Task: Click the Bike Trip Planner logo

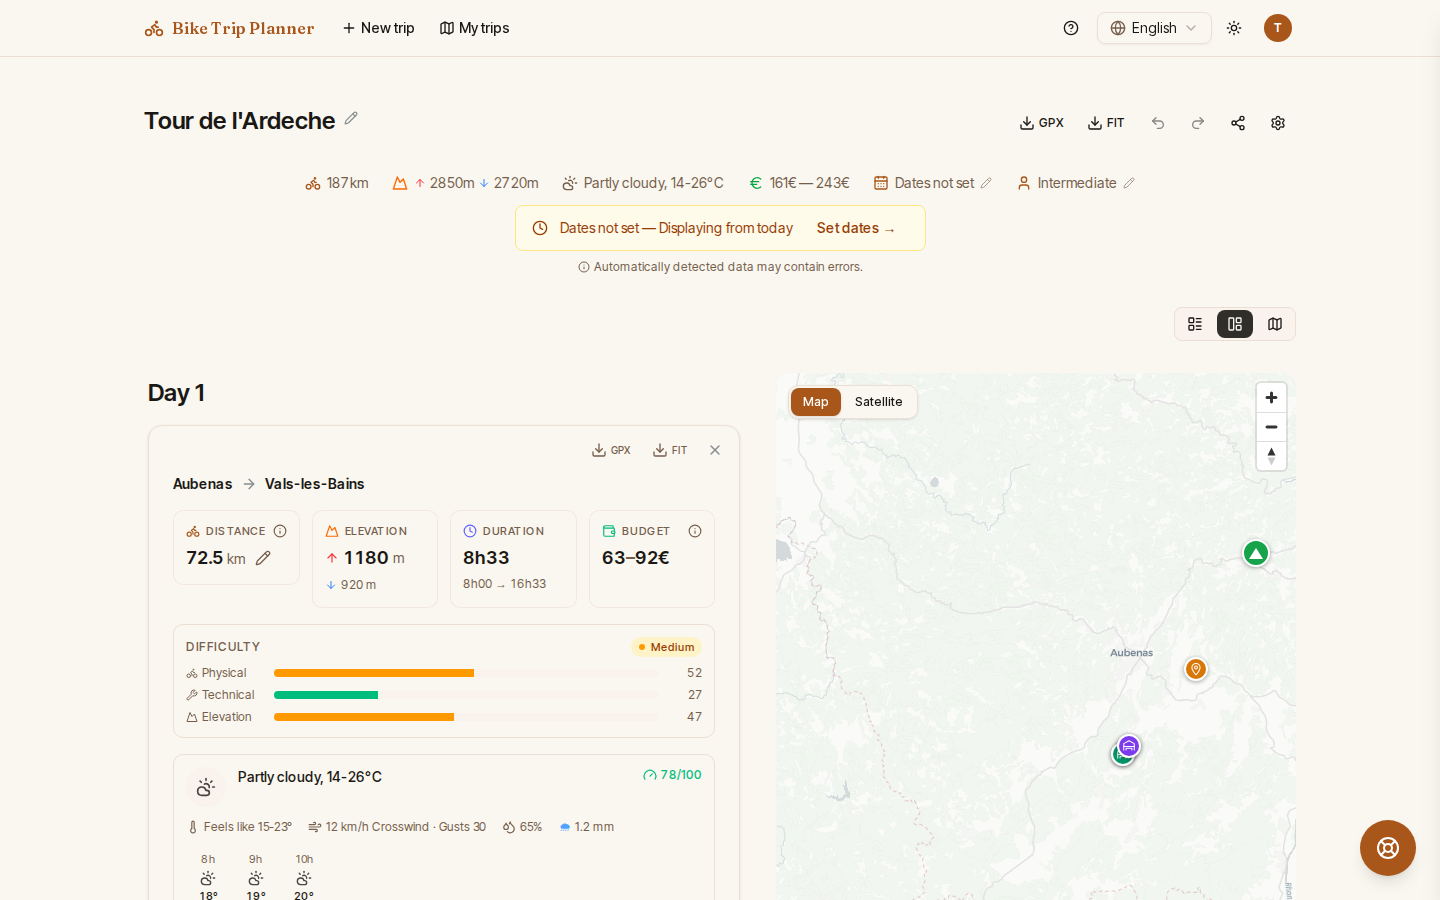Action: (229, 28)
